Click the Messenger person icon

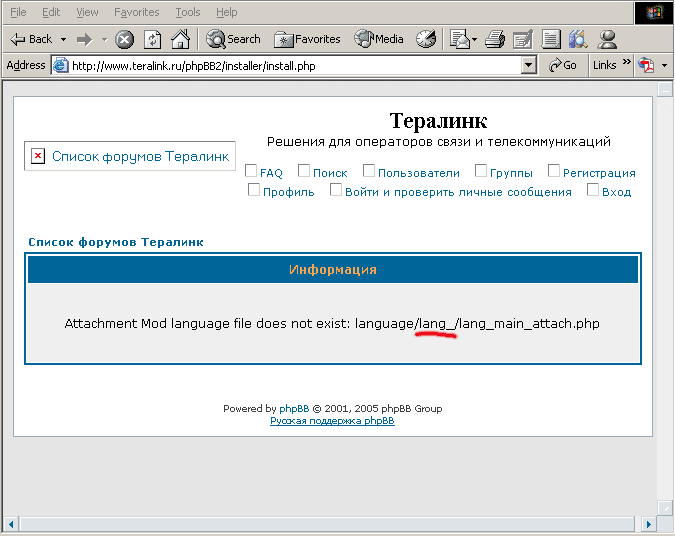607,39
